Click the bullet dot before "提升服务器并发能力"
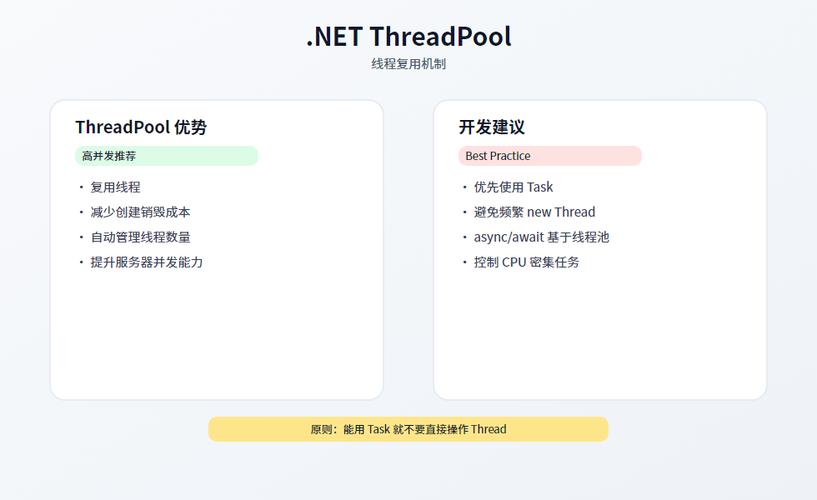The height and width of the screenshot is (500, 817). pos(80,262)
